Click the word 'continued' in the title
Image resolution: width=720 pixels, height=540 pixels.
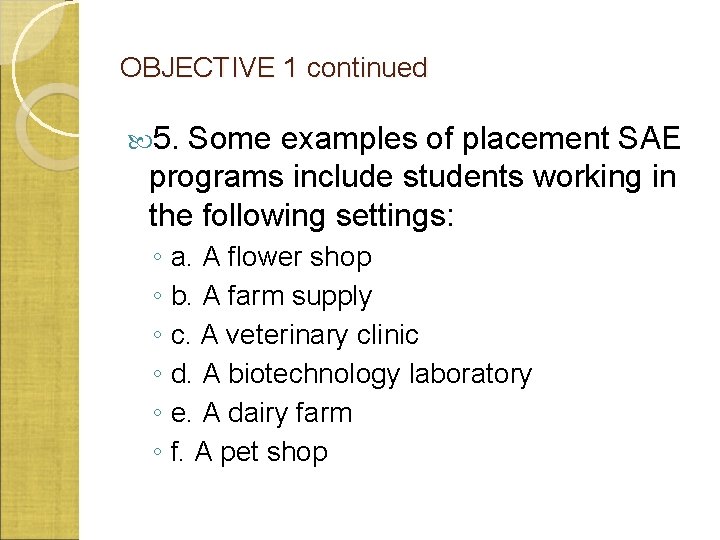coord(367,68)
